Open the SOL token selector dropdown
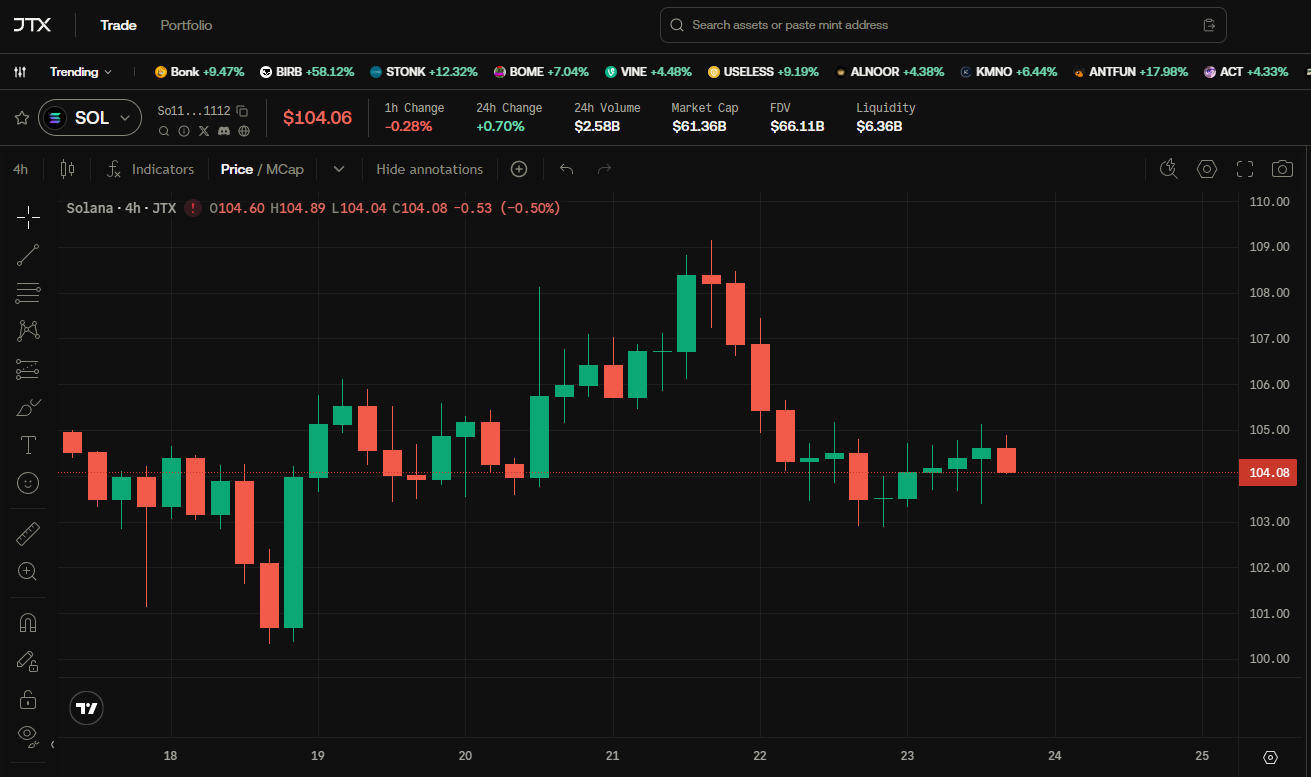1311x777 pixels. [x=90, y=118]
